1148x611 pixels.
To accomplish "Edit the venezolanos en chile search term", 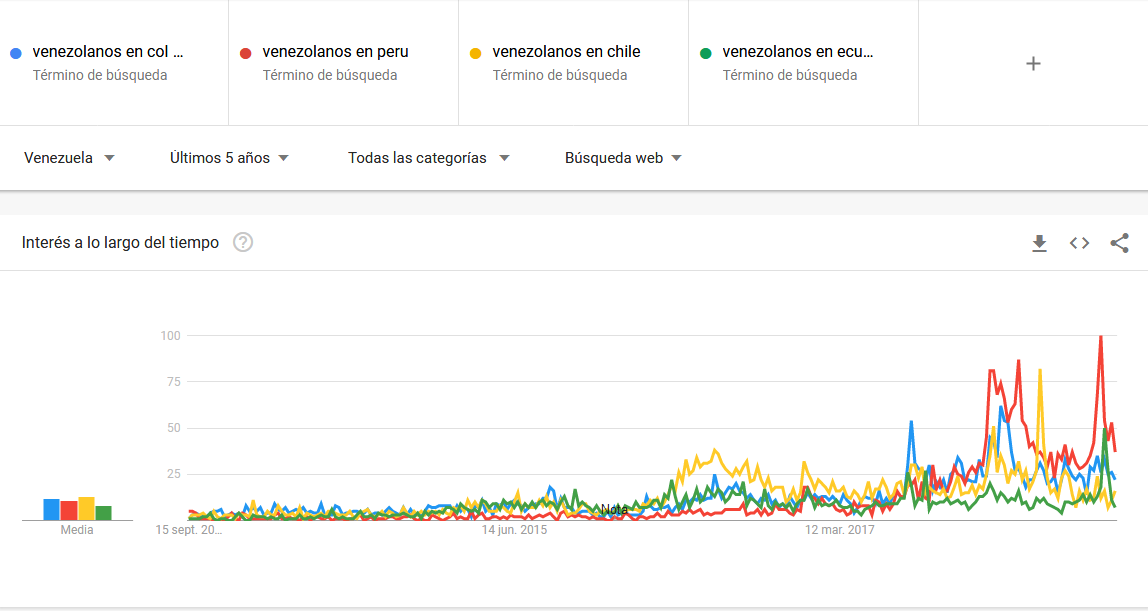I will 566,52.
